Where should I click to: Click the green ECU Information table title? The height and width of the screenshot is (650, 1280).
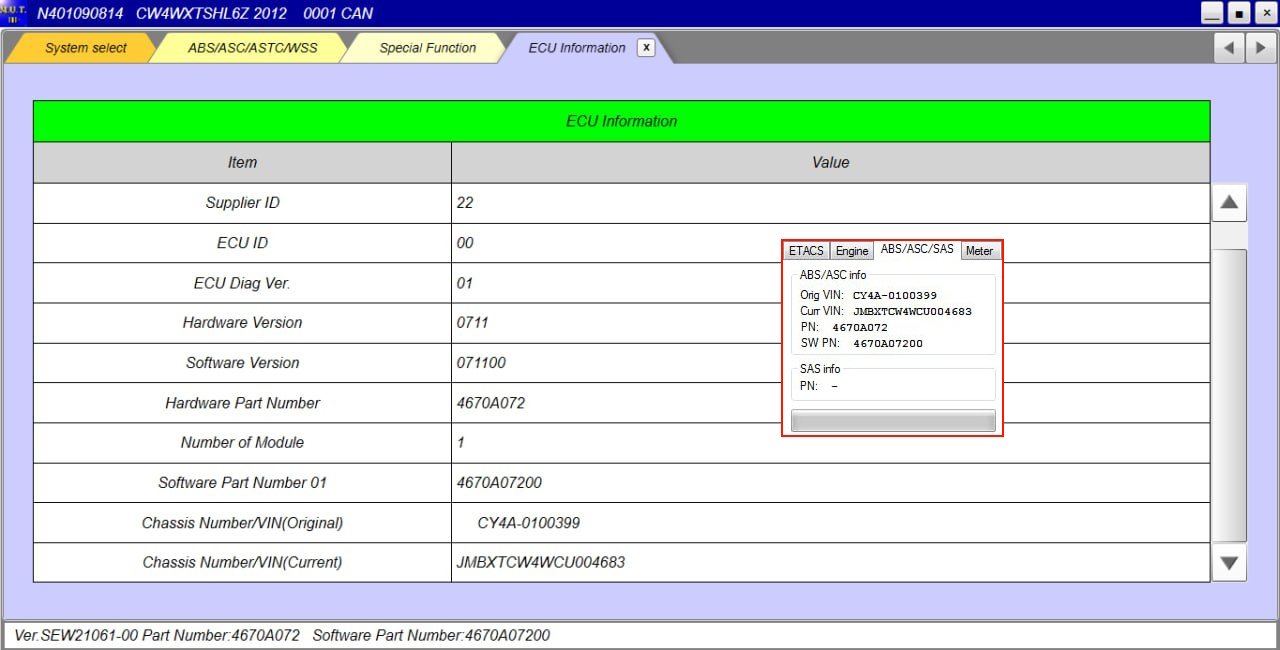pos(621,121)
